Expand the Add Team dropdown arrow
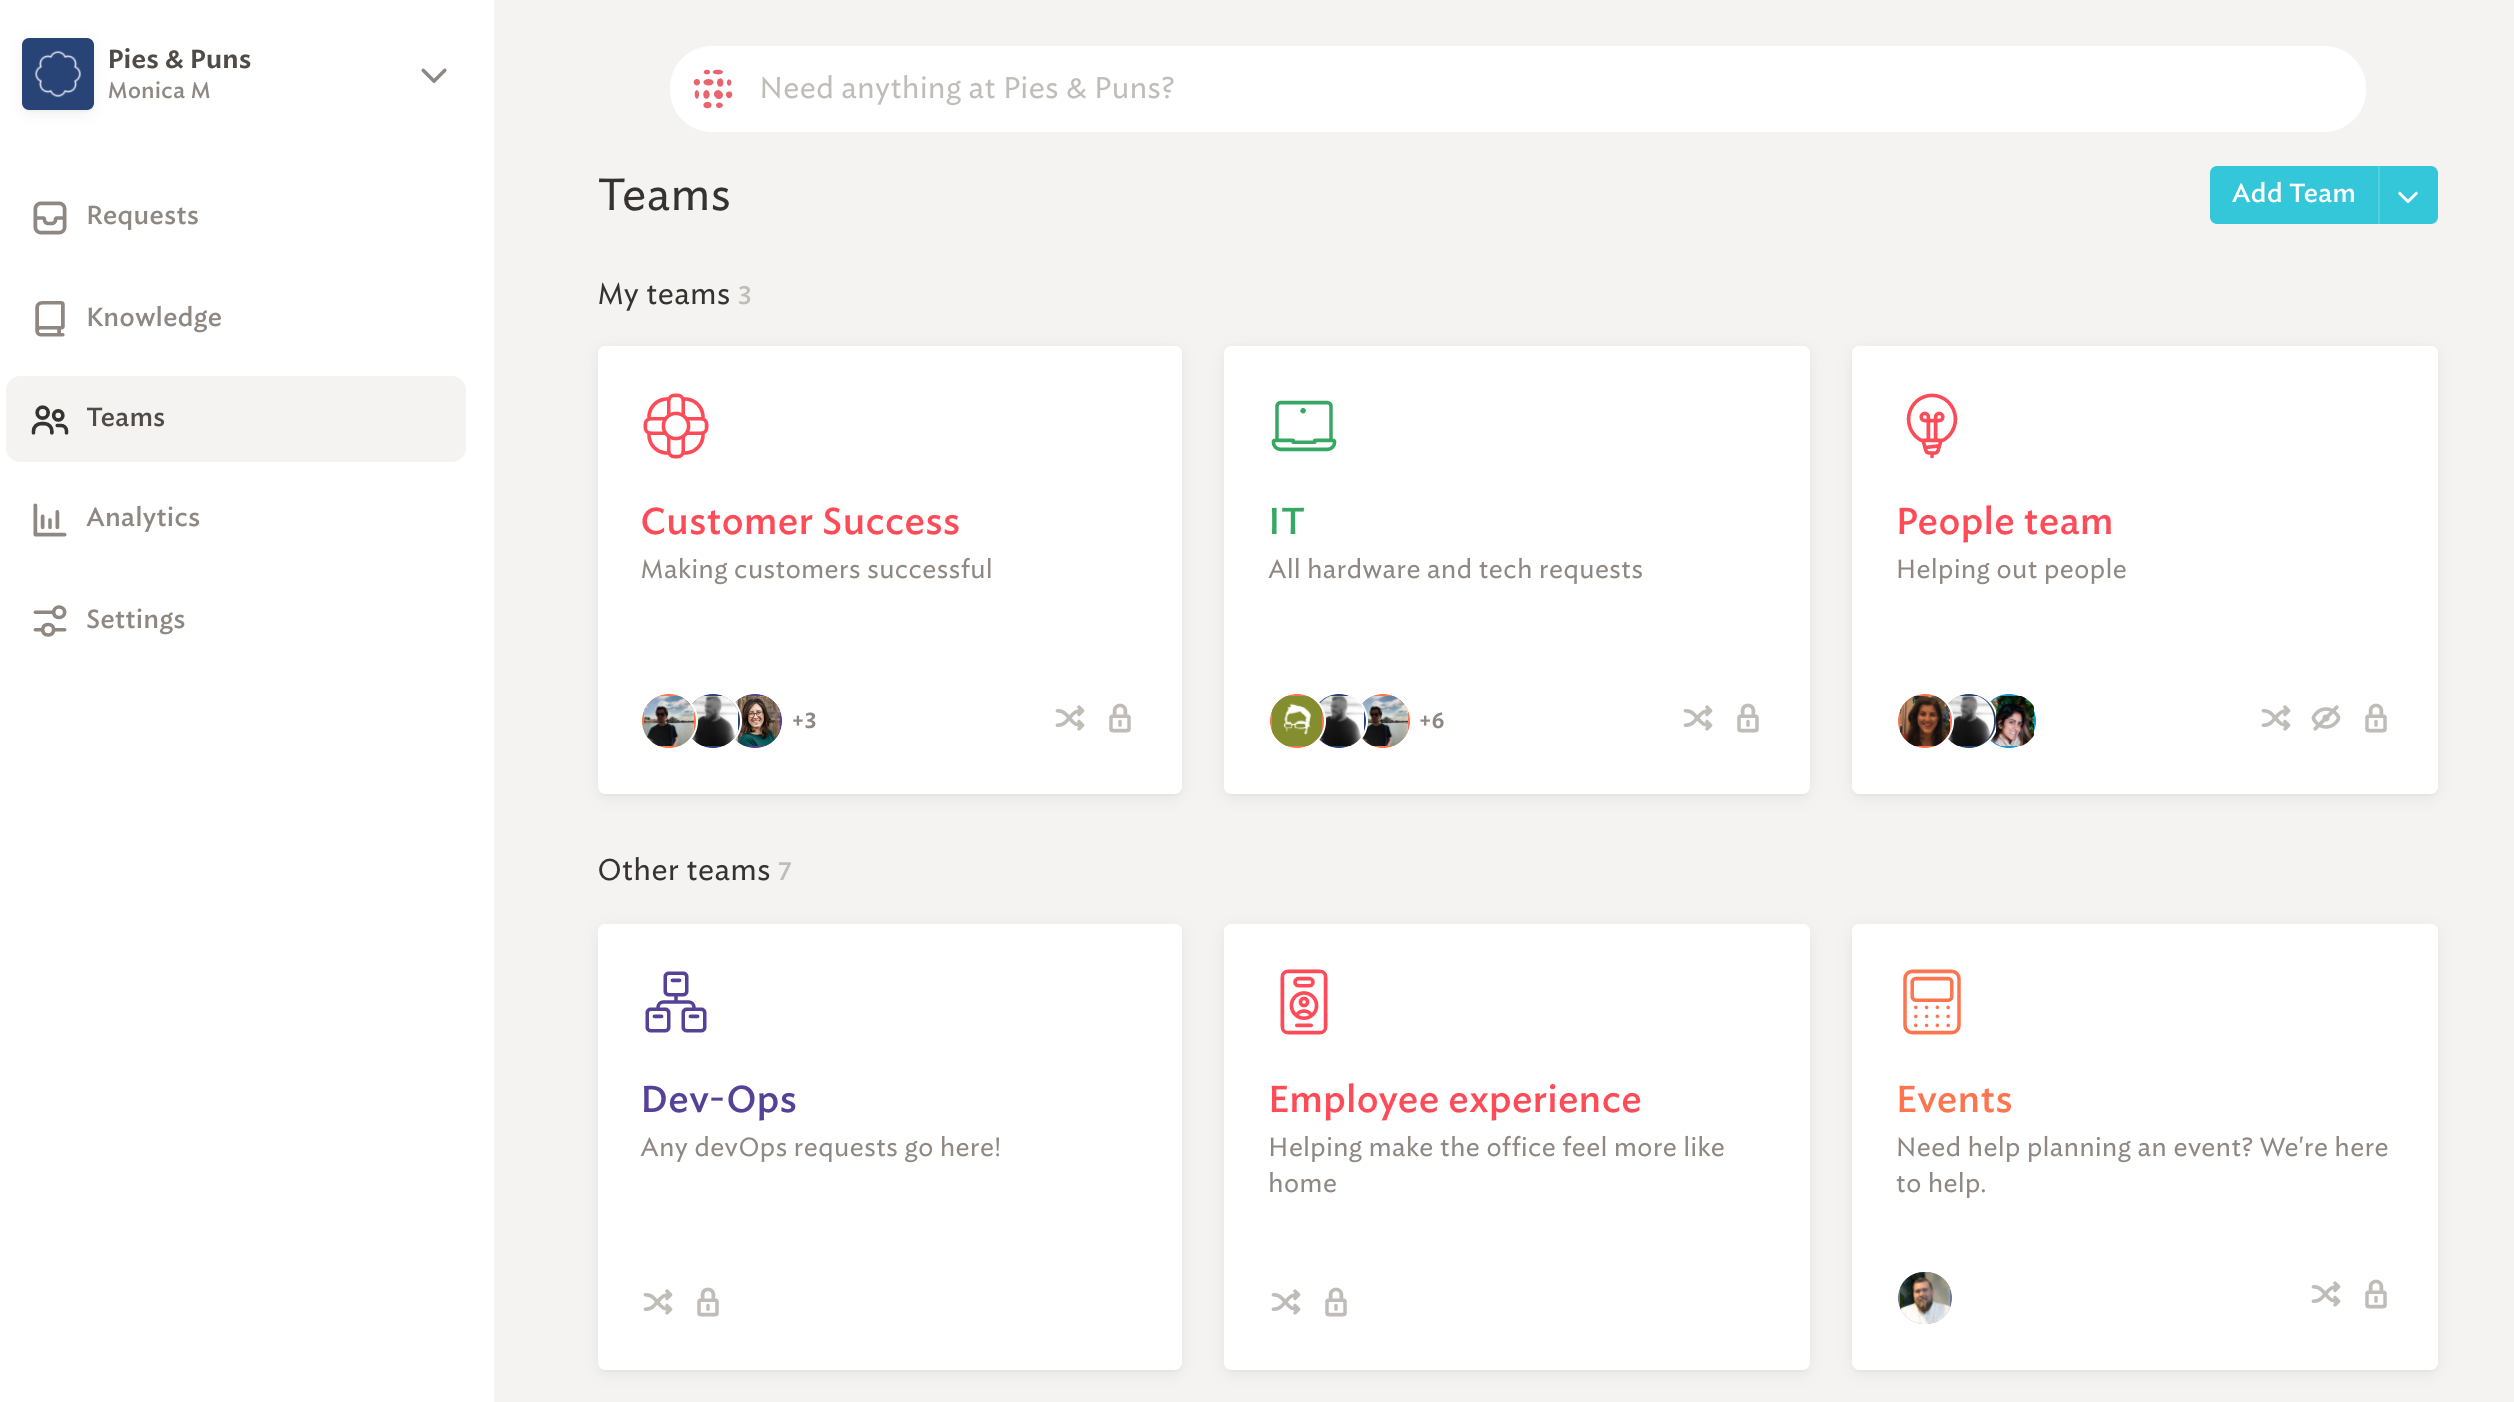Viewport: 2514px width, 1402px height. pos(2408,195)
